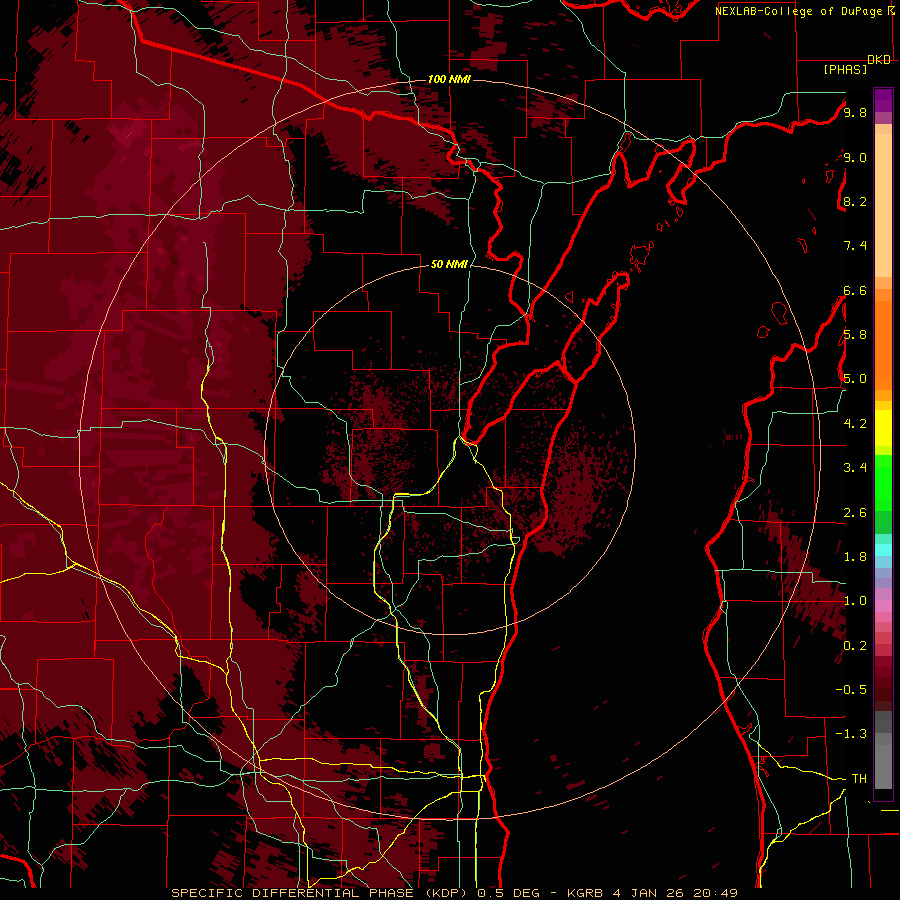Click the 1.8 value on the color scale
This screenshot has width=900, height=900.
coord(855,557)
